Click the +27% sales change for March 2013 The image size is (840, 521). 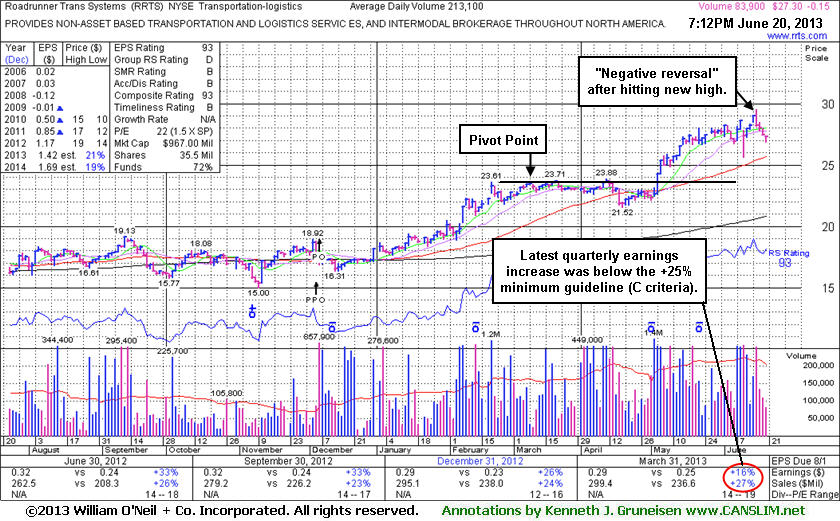742,484
